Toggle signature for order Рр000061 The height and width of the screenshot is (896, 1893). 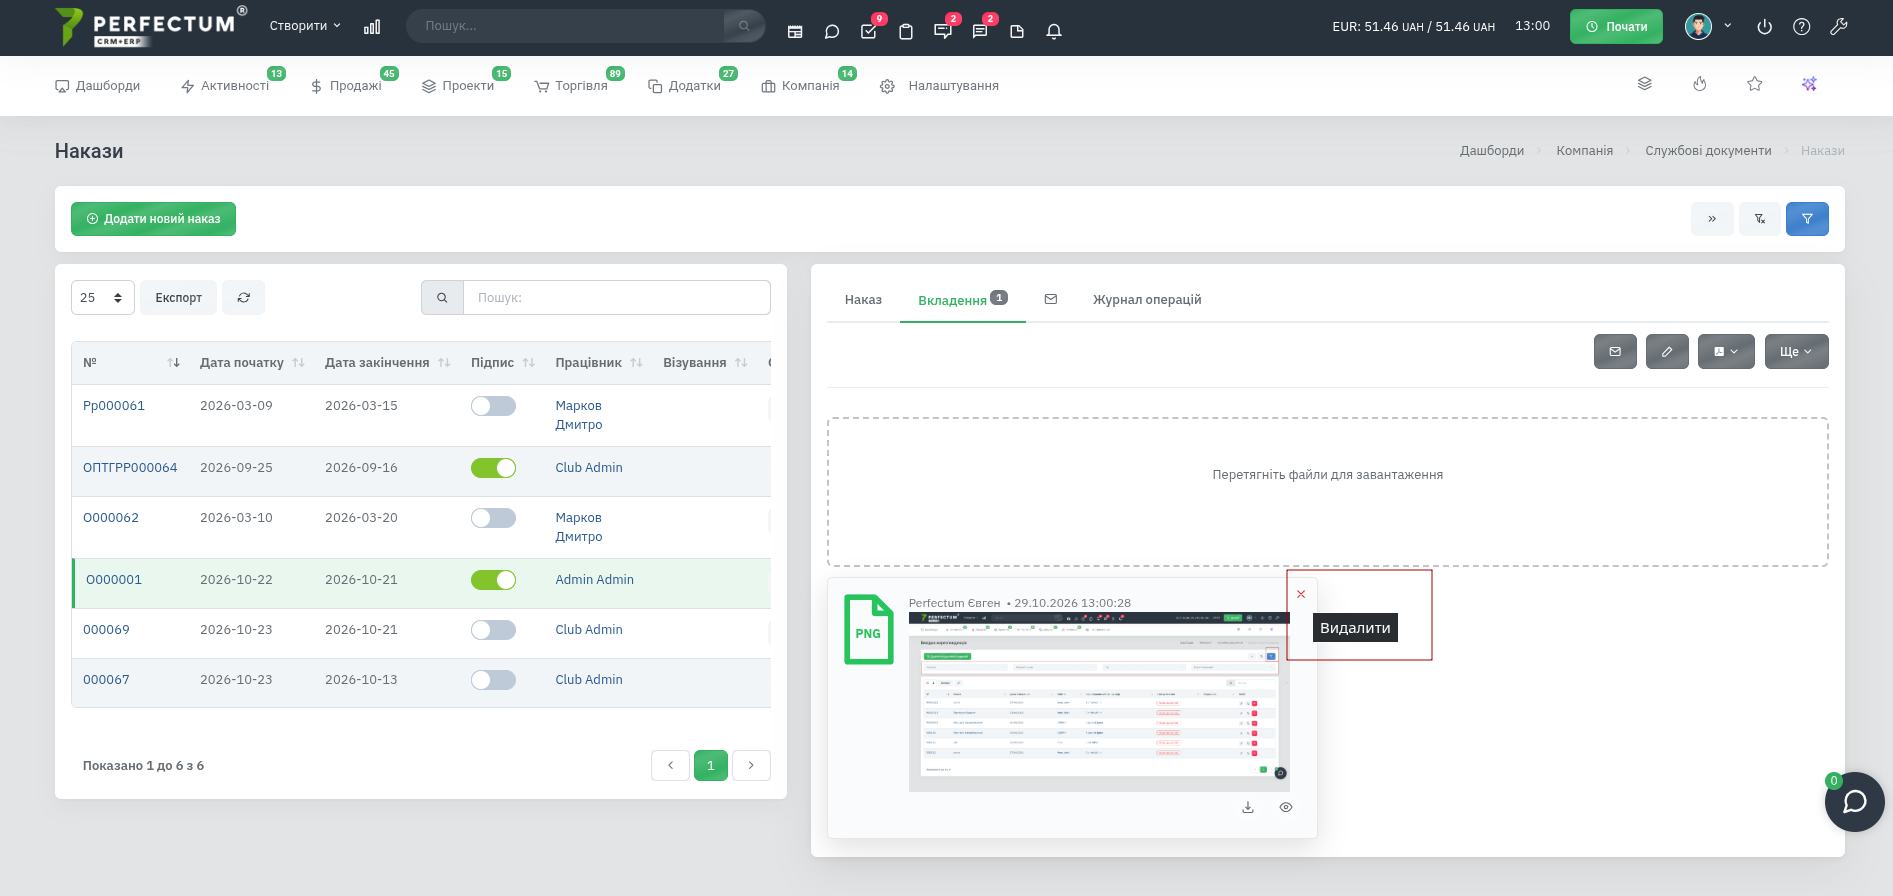point(494,406)
